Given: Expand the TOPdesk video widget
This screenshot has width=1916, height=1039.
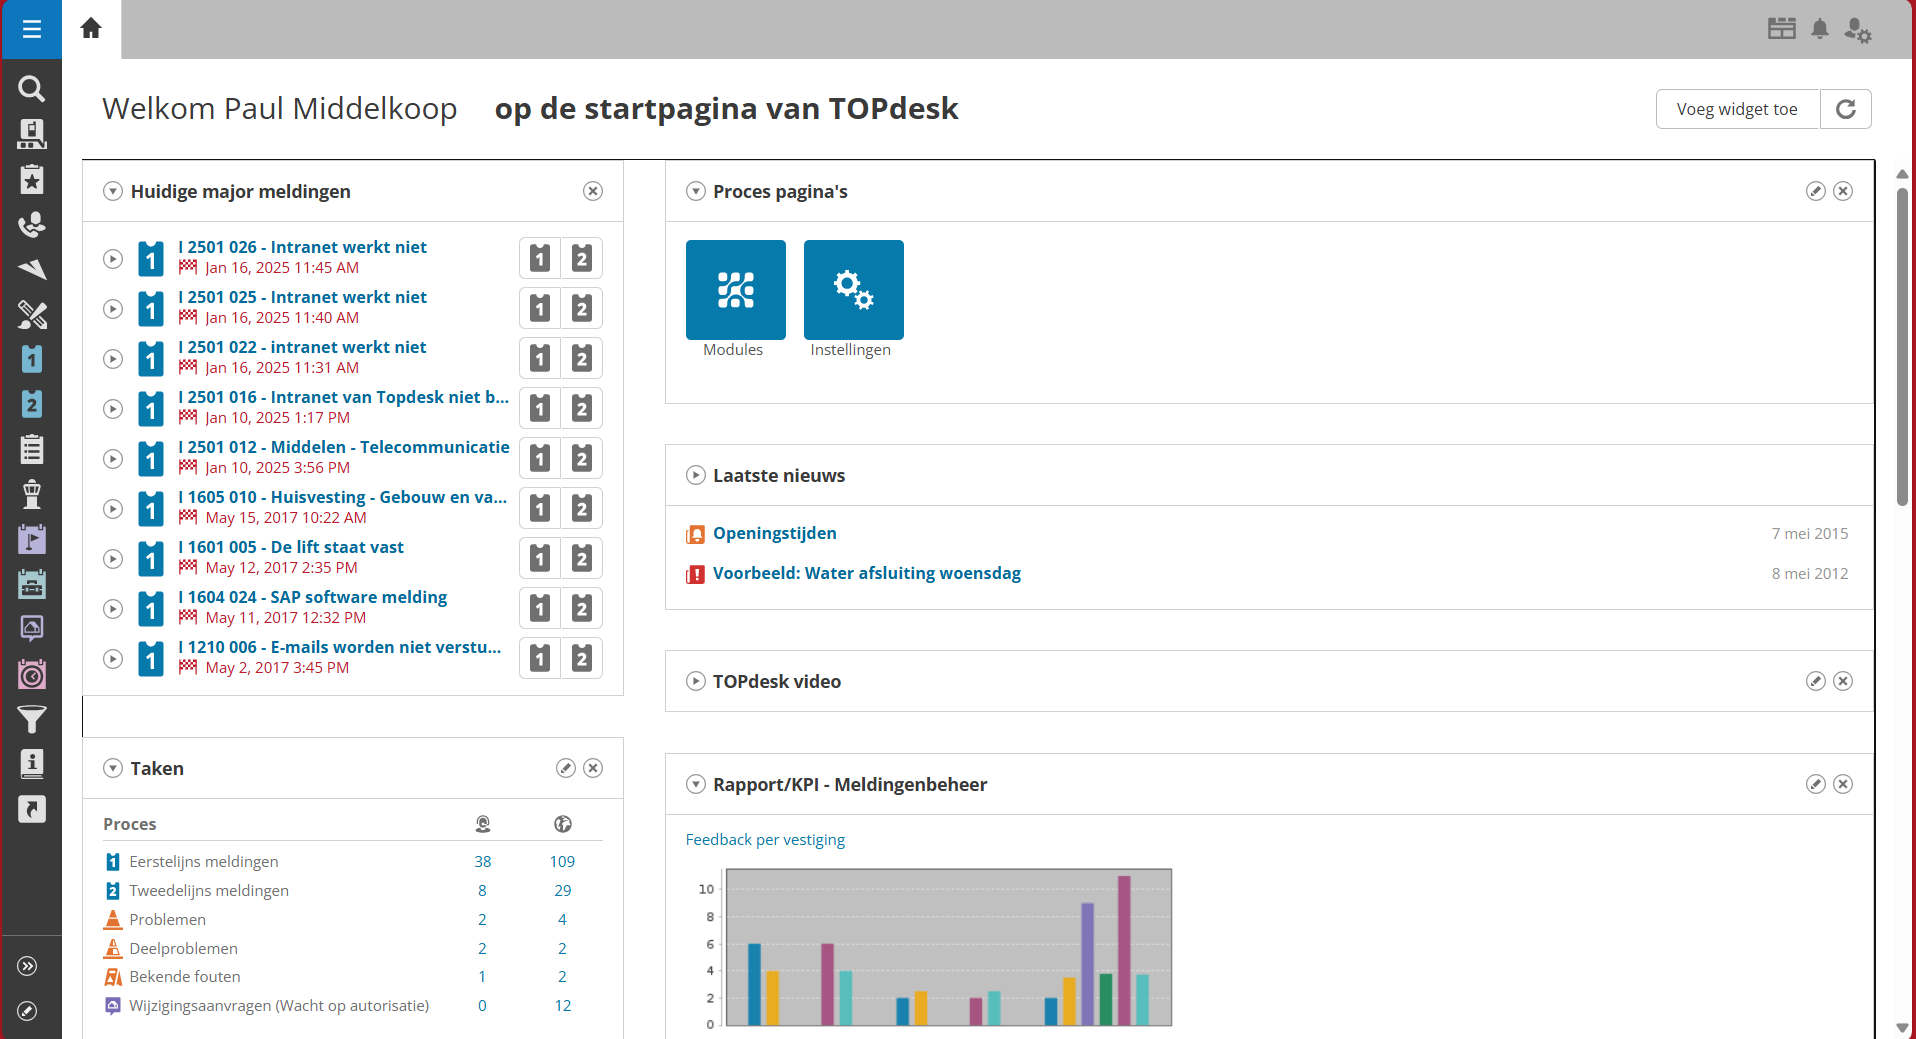Looking at the screenshot, I should 696,681.
